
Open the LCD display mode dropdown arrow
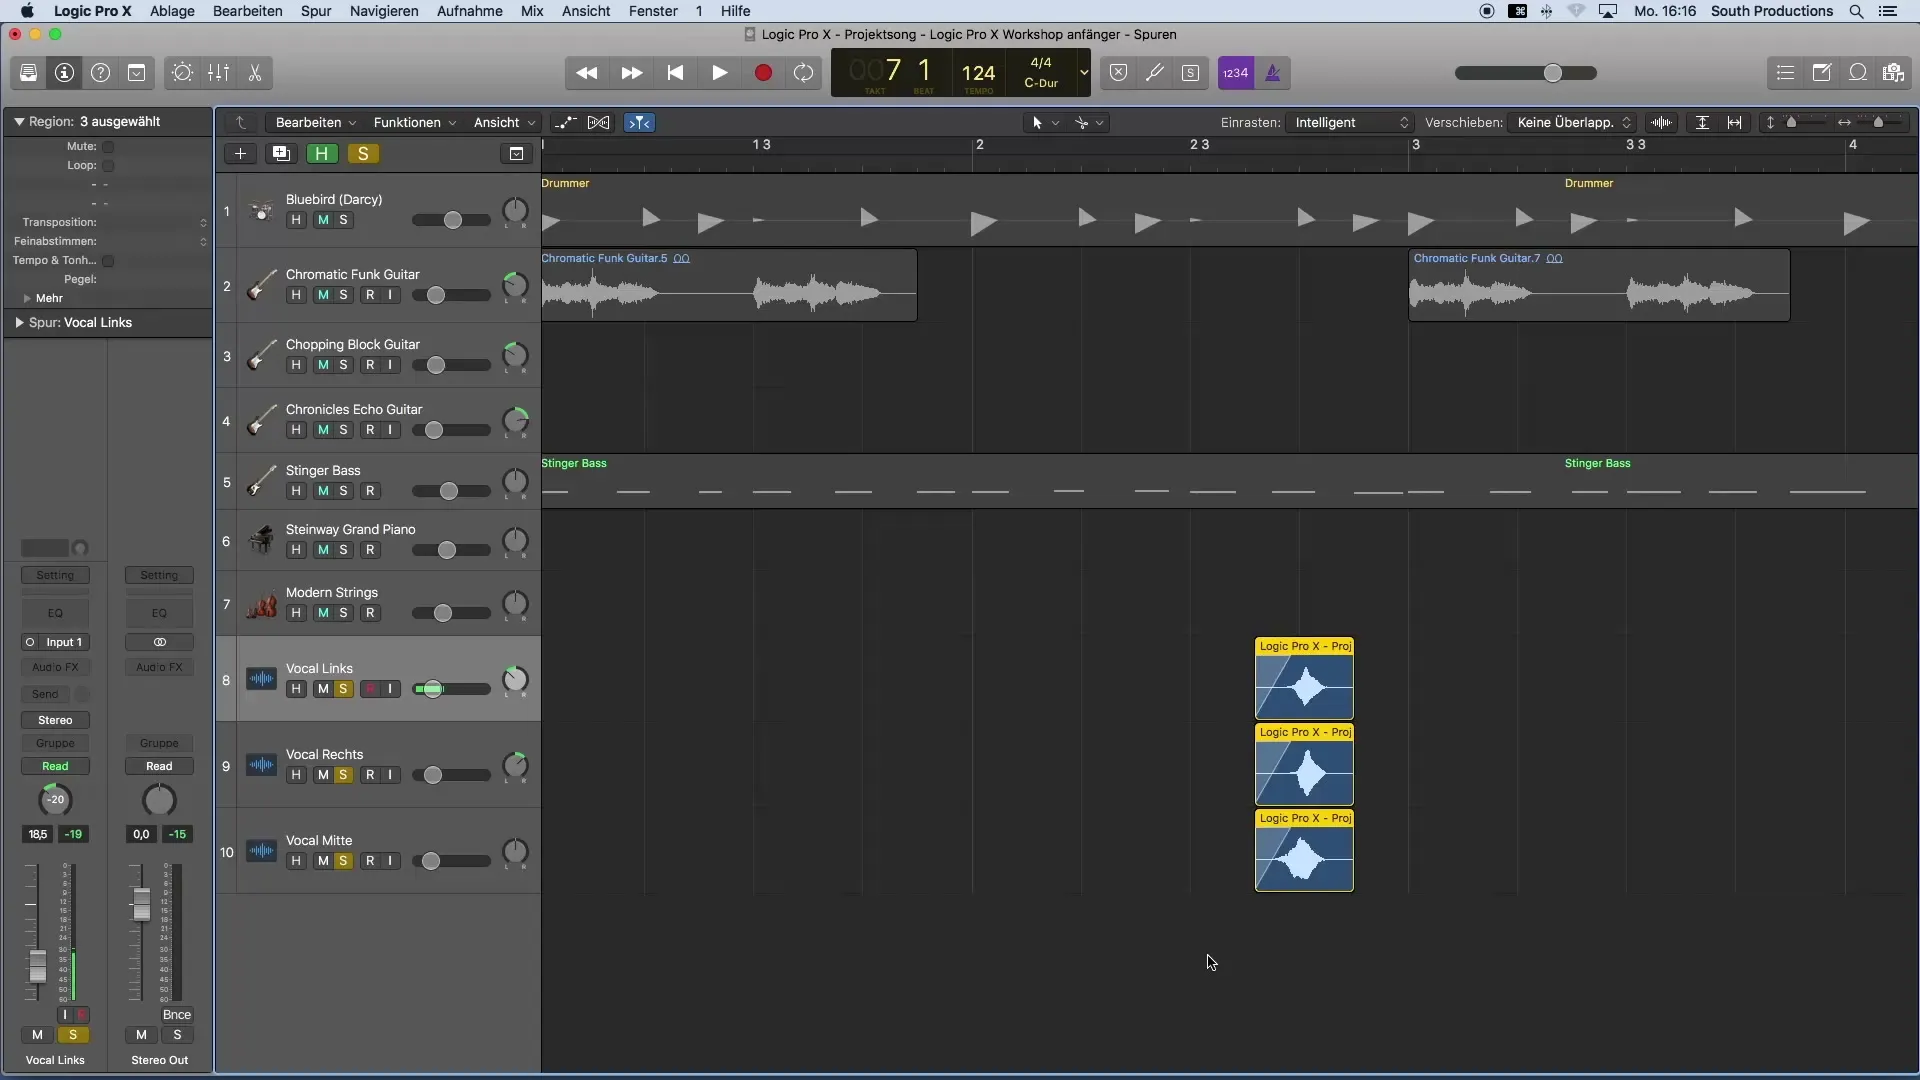click(x=1083, y=73)
